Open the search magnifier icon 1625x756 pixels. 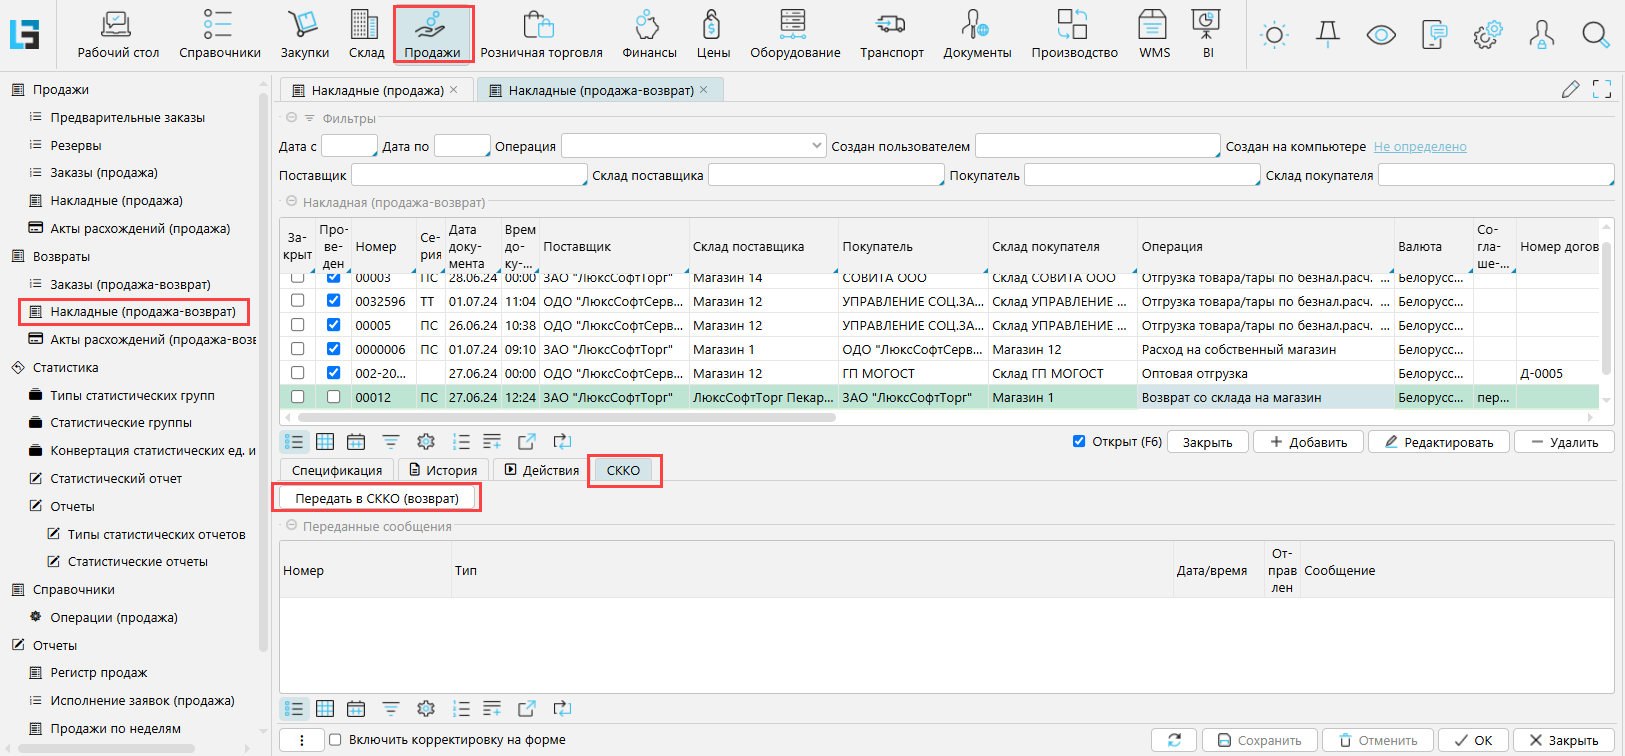[x=1595, y=35]
